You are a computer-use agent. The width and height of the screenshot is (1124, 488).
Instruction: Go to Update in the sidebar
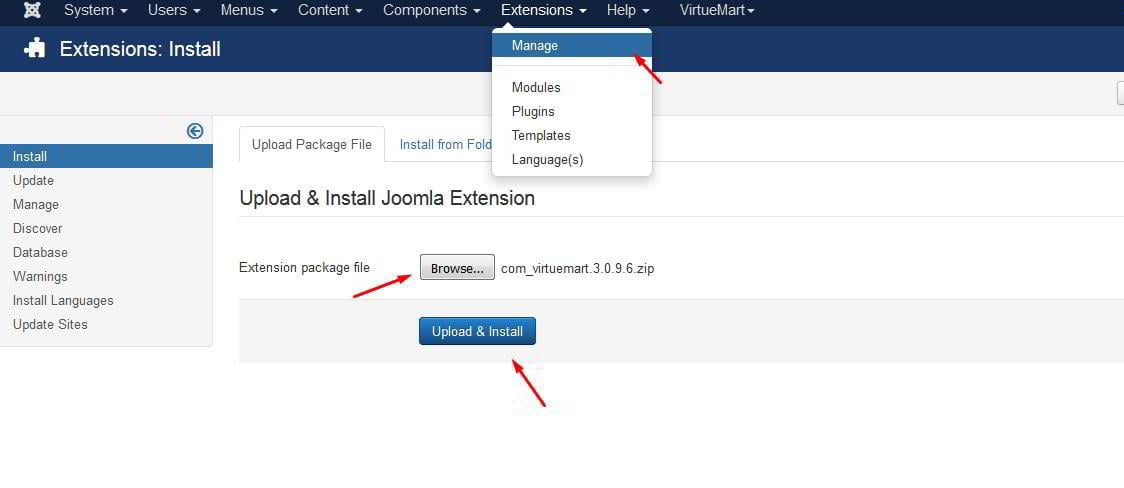(33, 181)
